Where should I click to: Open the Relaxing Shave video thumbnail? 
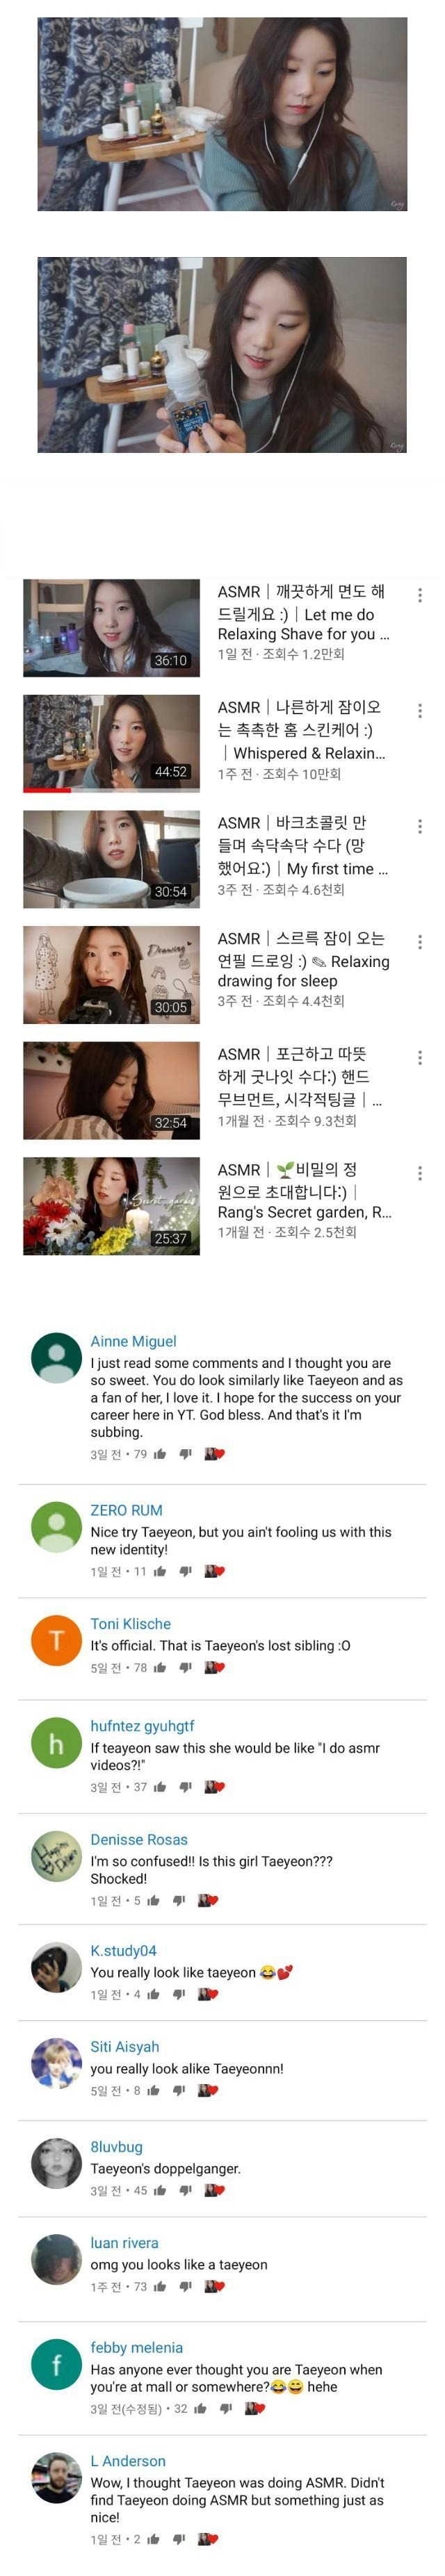[111, 628]
